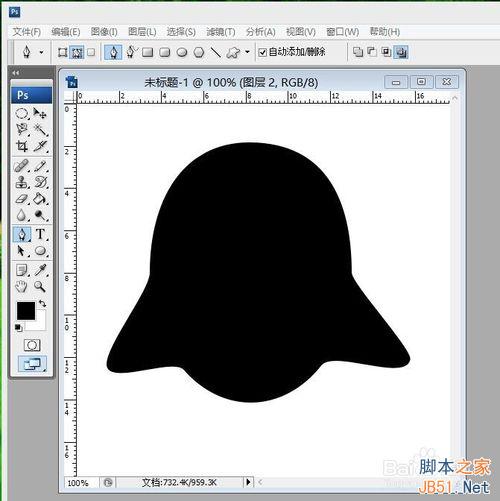Select the Type (T) tool

40,234
